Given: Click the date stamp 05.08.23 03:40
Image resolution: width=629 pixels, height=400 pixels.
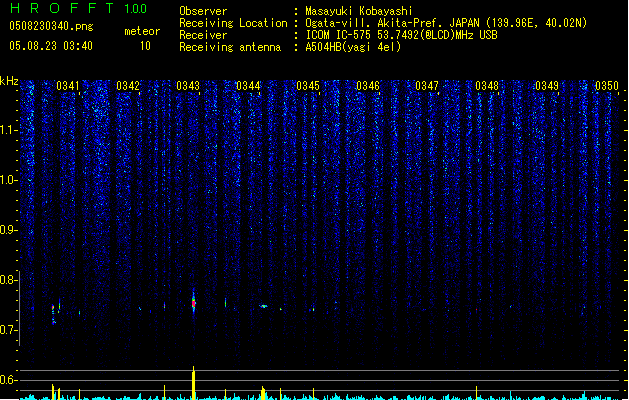Looking at the screenshot, I should tap(51, 46).
